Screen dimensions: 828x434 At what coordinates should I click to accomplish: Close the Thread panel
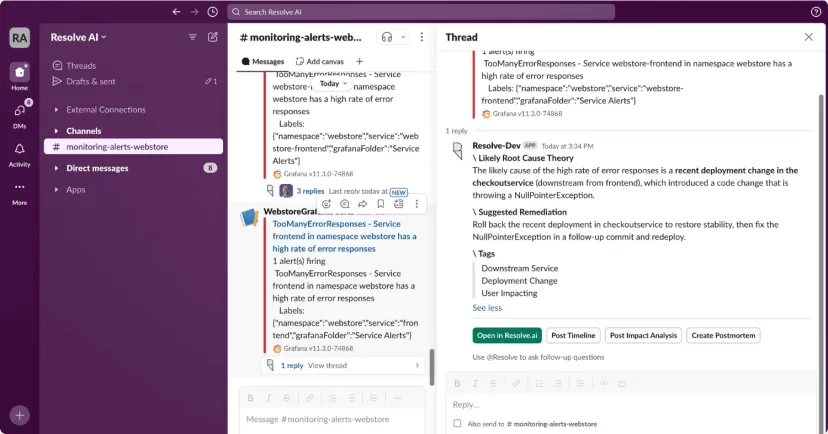[x=808, y=37]
